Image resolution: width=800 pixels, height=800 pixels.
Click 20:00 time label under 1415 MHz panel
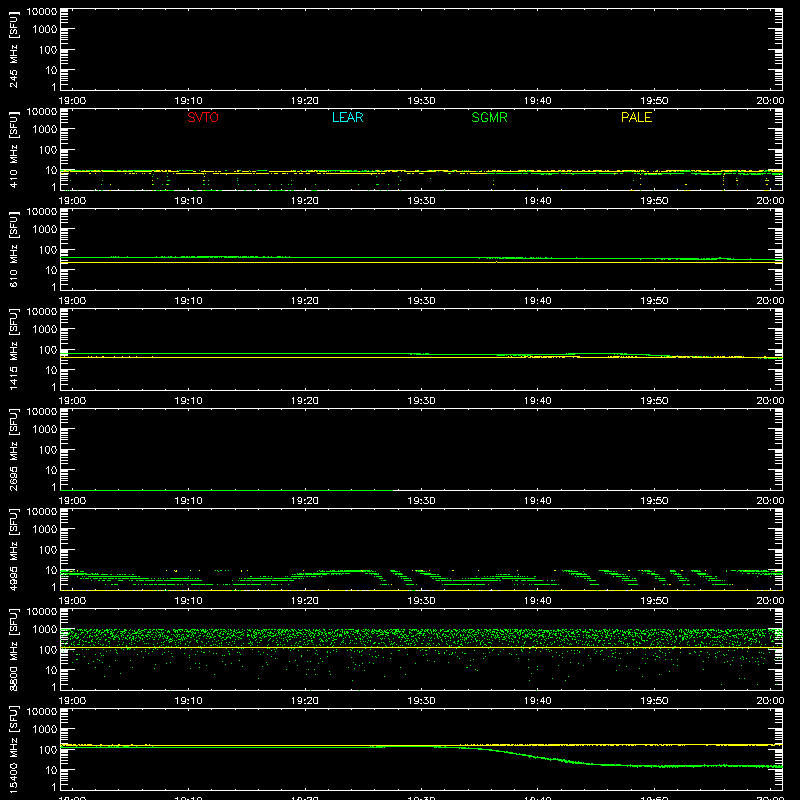click(770, 401)
